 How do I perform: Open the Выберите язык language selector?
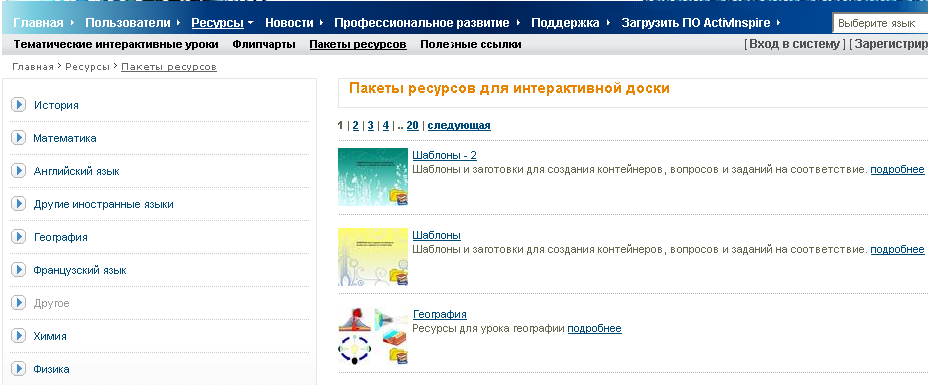880,24
